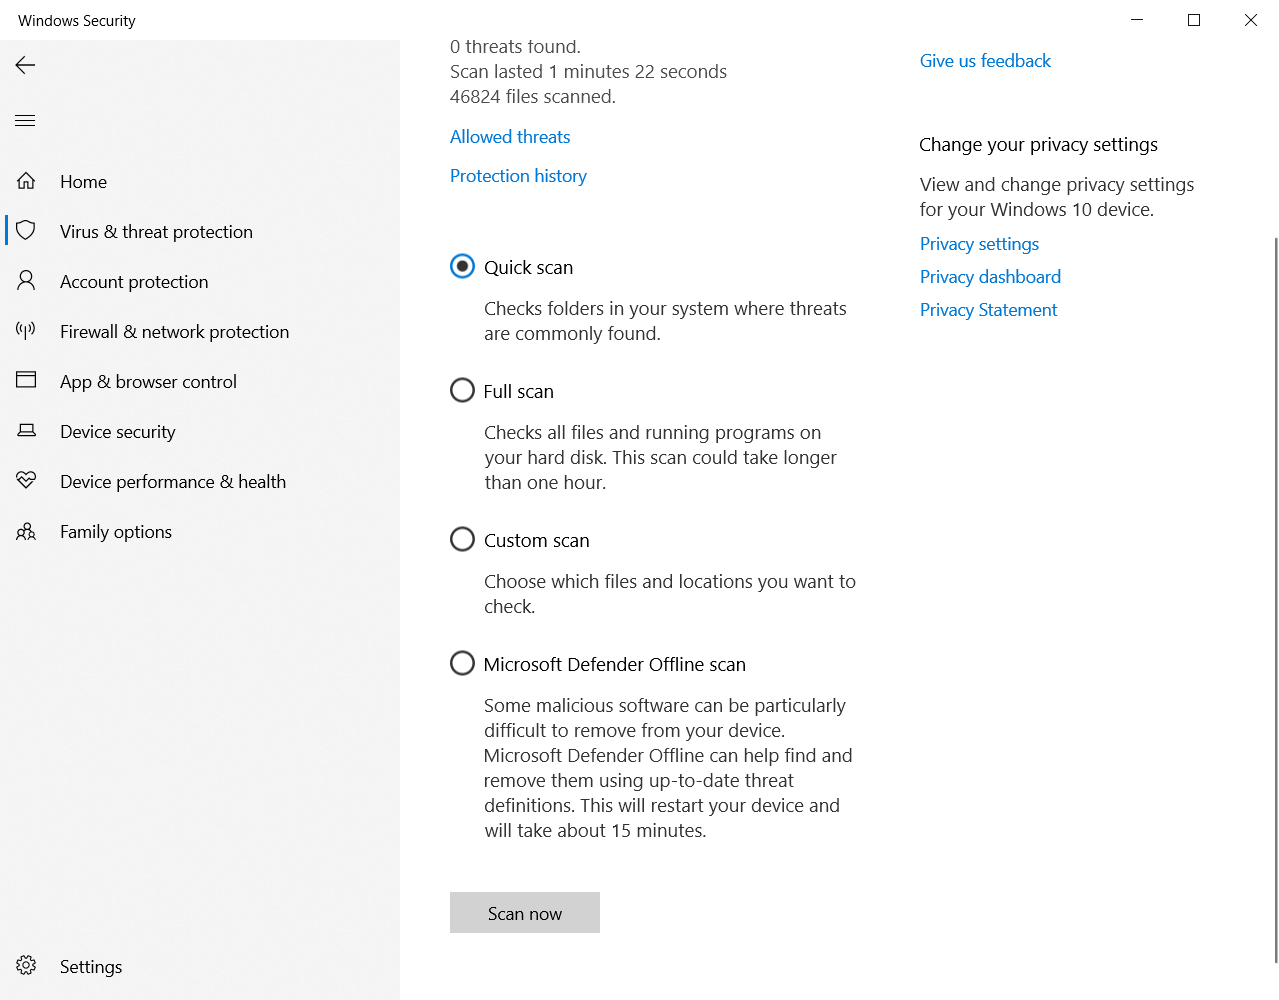
Task: Open Virus & threat protection page
Action: (200, 231)
